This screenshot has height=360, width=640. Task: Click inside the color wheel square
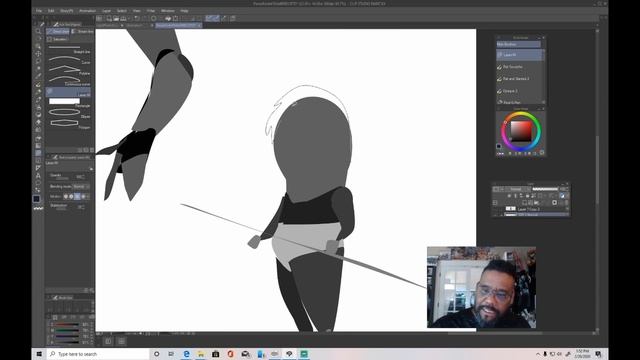521,131
